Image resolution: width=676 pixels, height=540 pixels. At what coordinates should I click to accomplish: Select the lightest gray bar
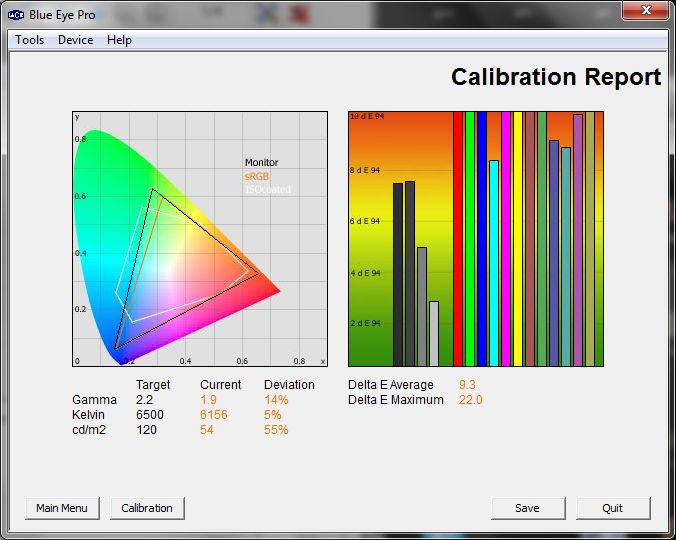click(434, 333)
